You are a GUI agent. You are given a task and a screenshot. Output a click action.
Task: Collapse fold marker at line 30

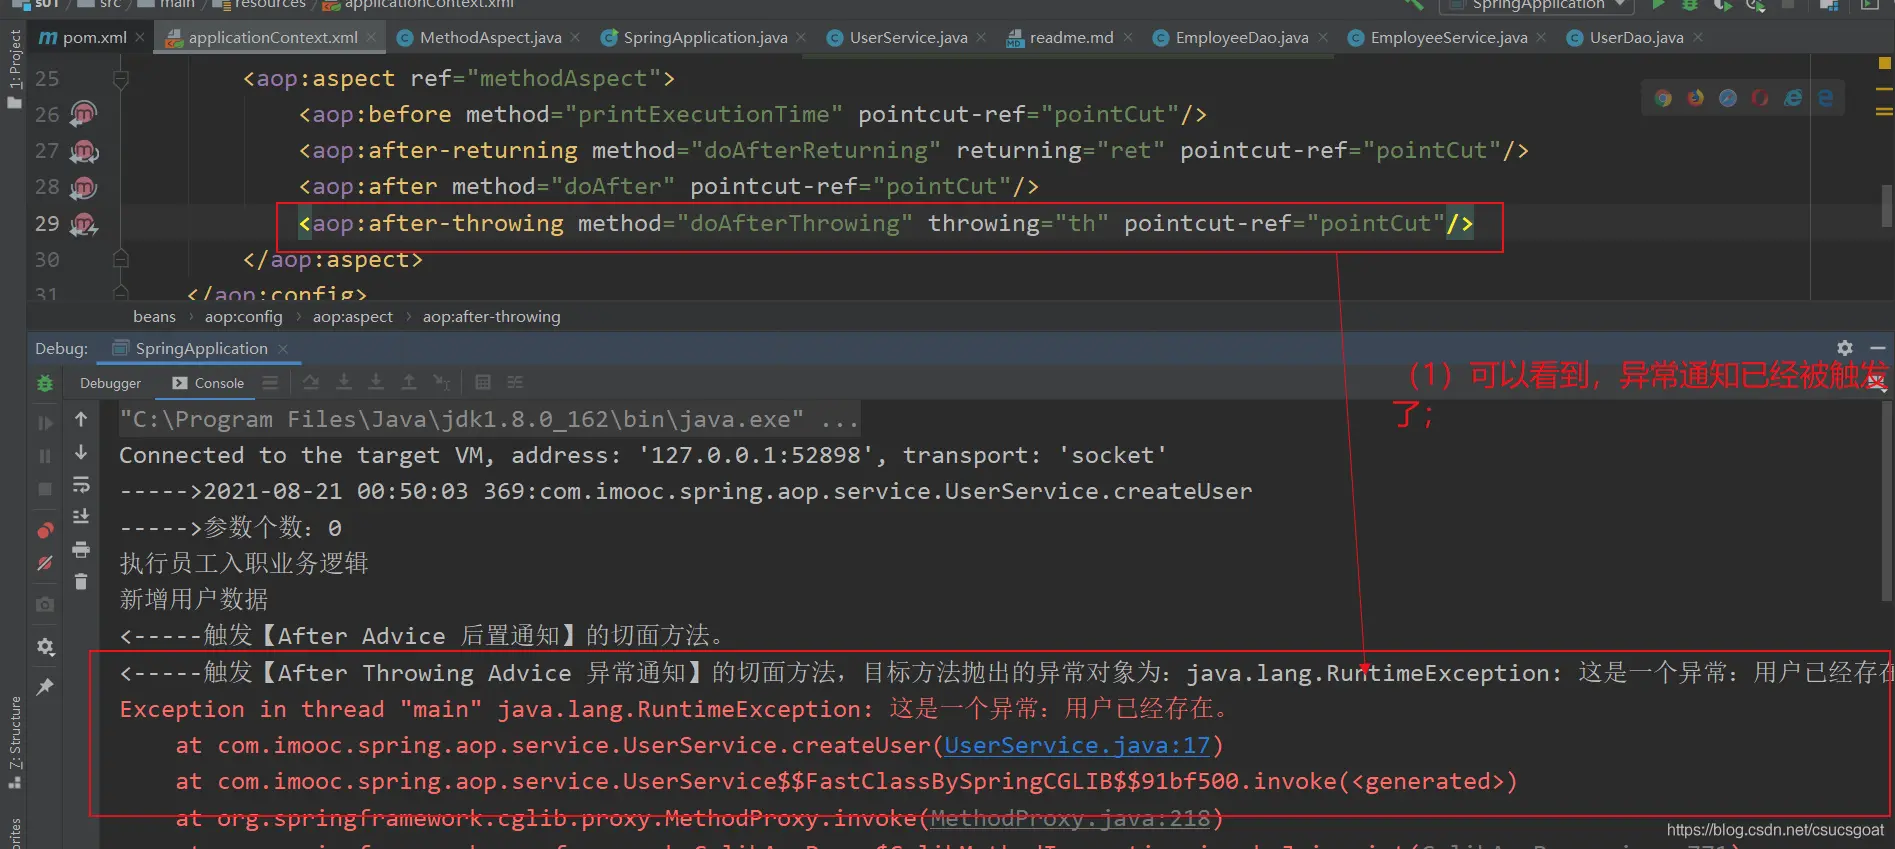[x=121, y=260]
